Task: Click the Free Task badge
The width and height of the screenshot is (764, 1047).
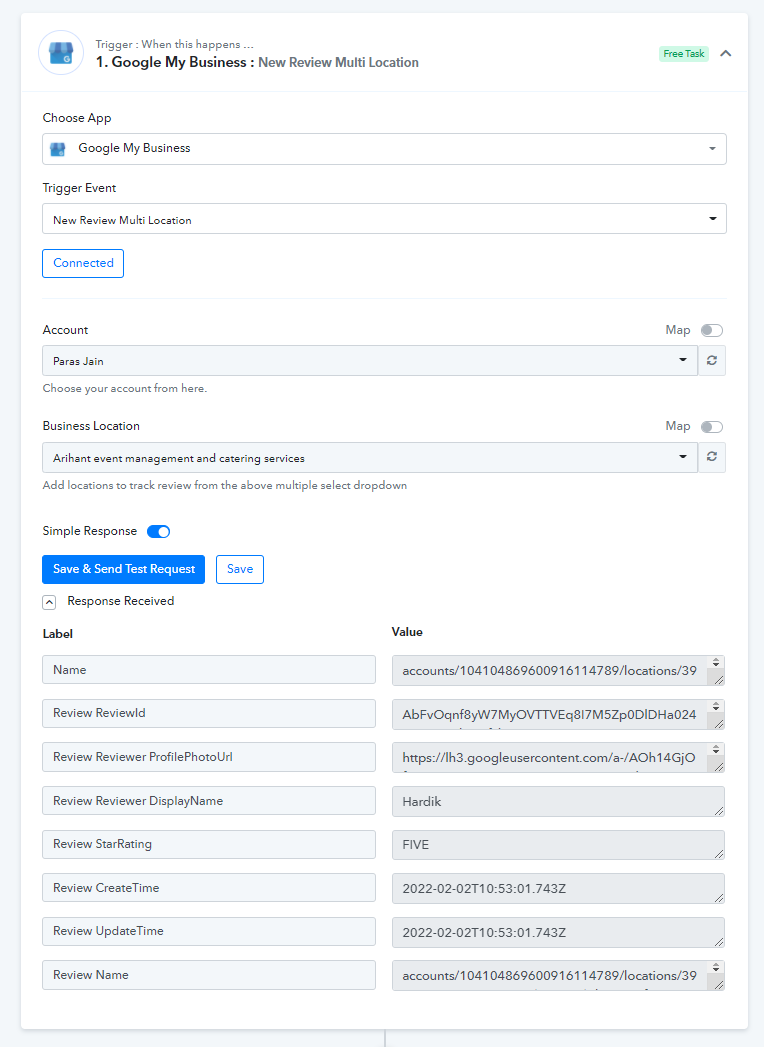Action: click(x=684, y=53)
